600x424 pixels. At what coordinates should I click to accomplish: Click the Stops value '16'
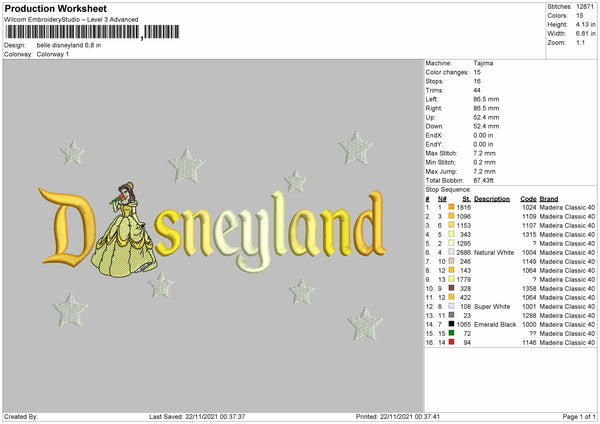(477, 81)
